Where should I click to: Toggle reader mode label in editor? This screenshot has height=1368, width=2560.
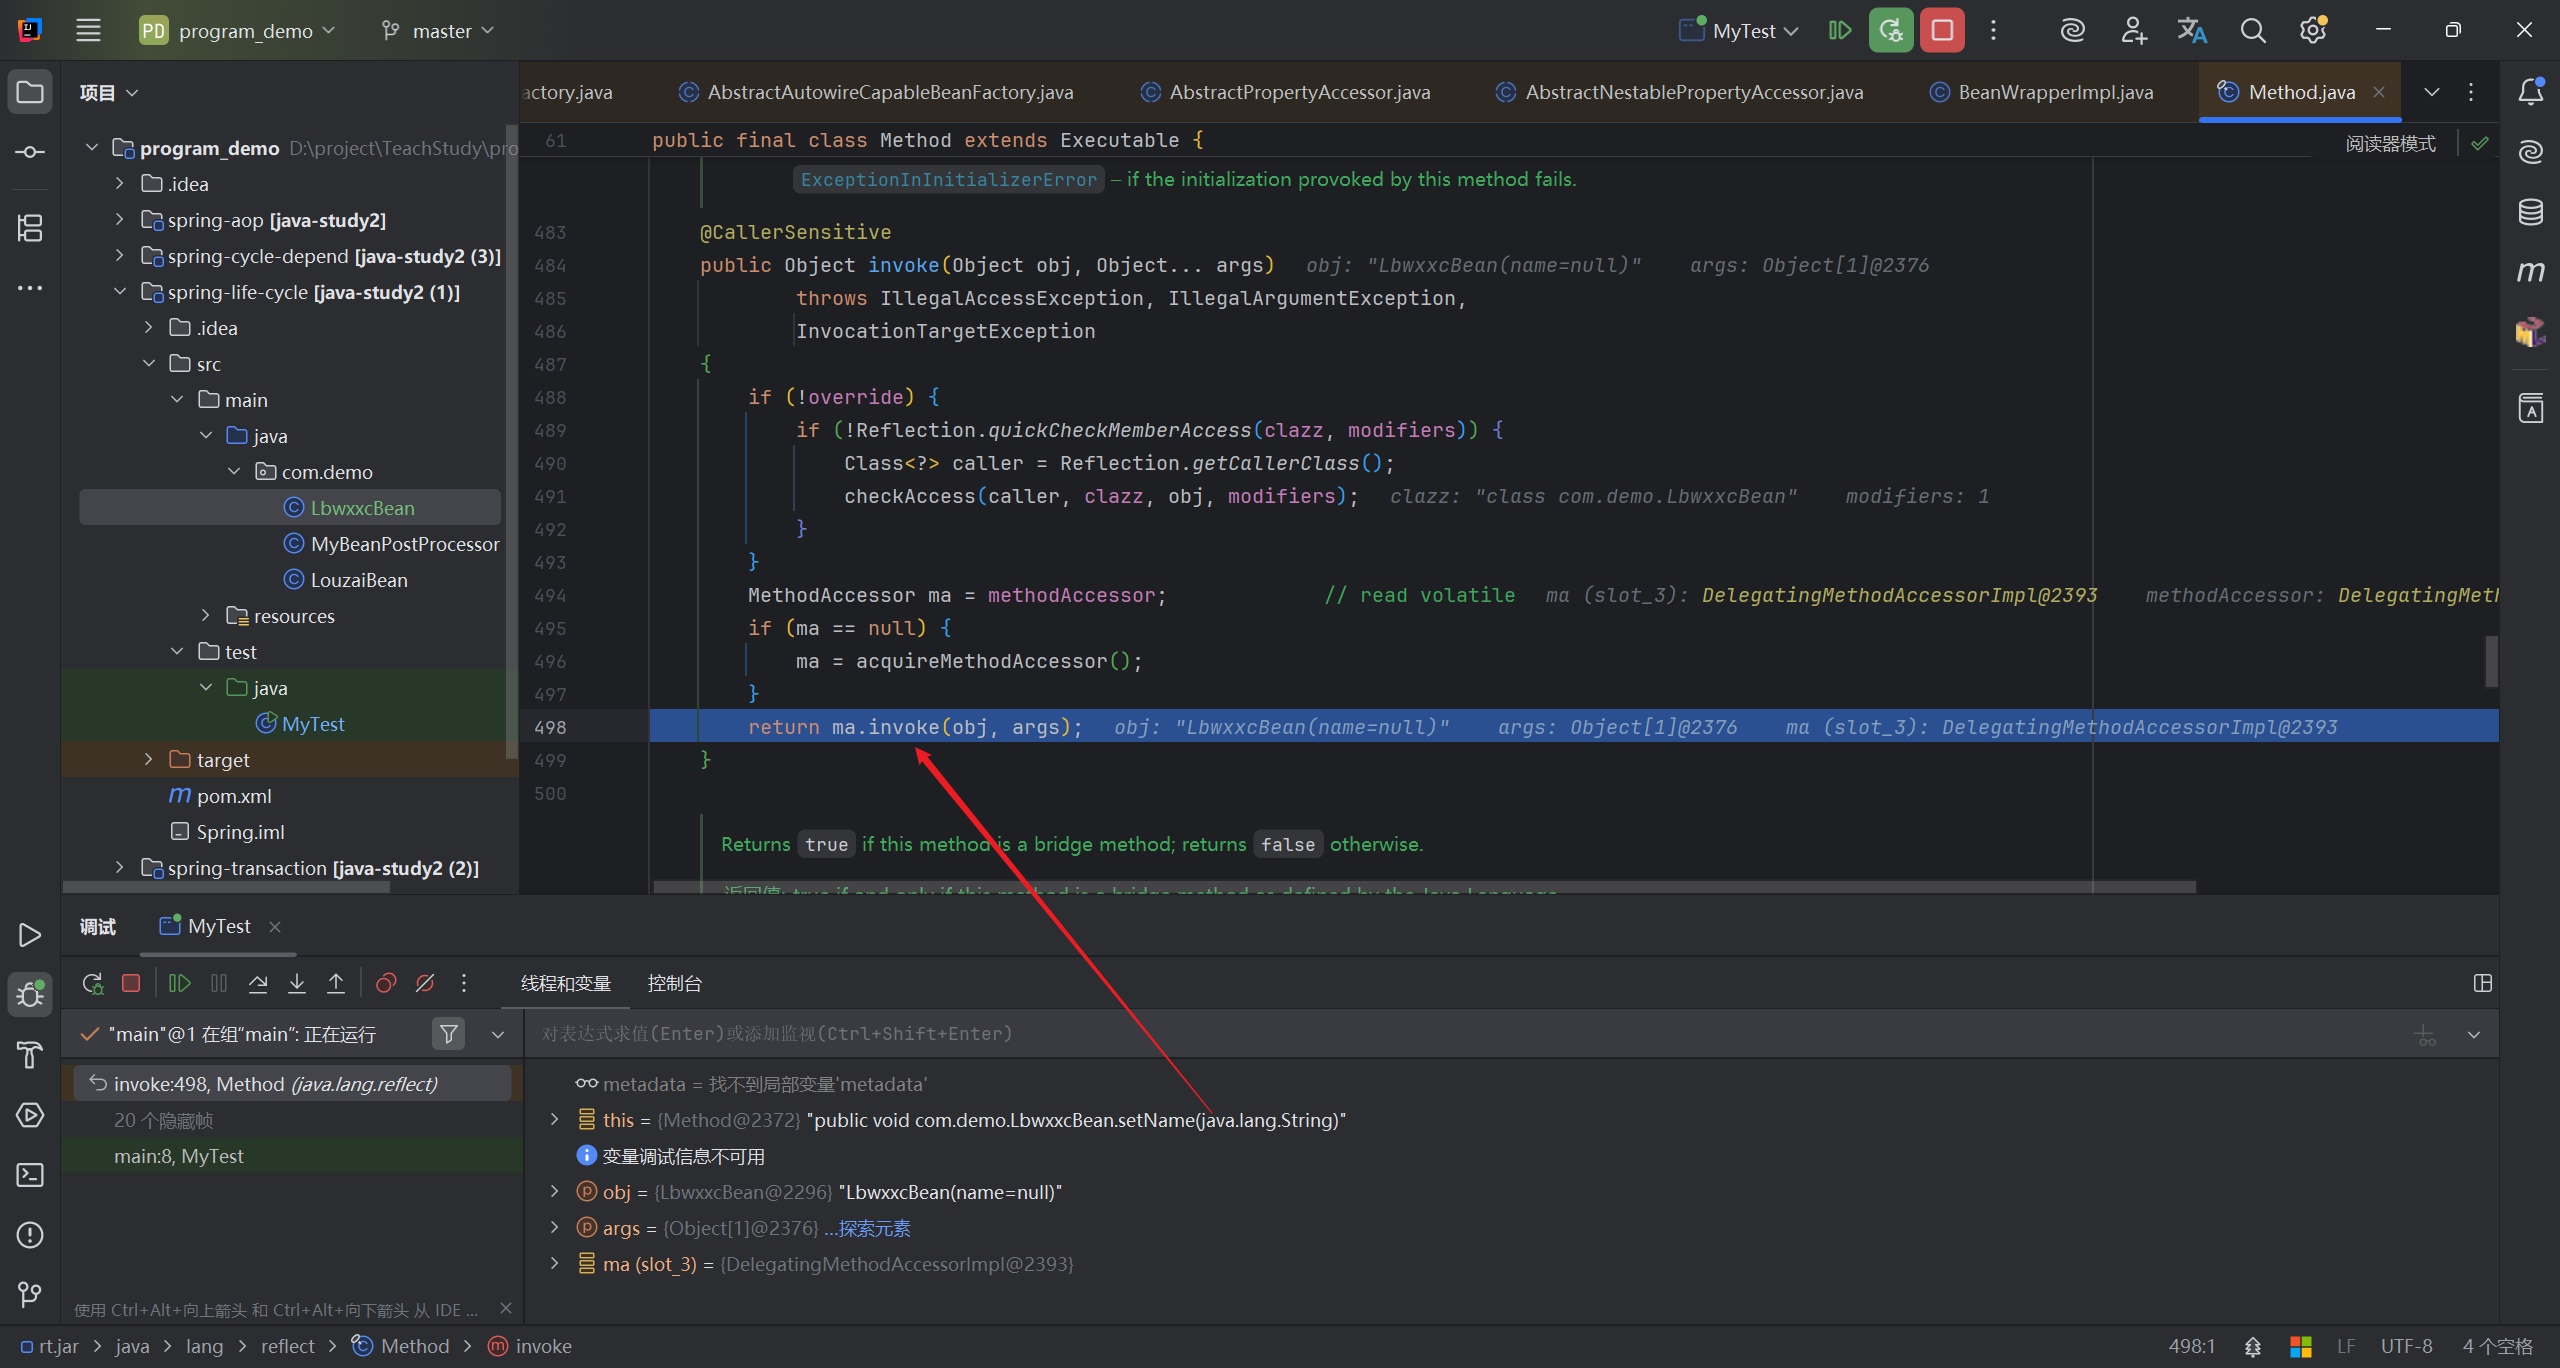click(x=2390, y=144)
